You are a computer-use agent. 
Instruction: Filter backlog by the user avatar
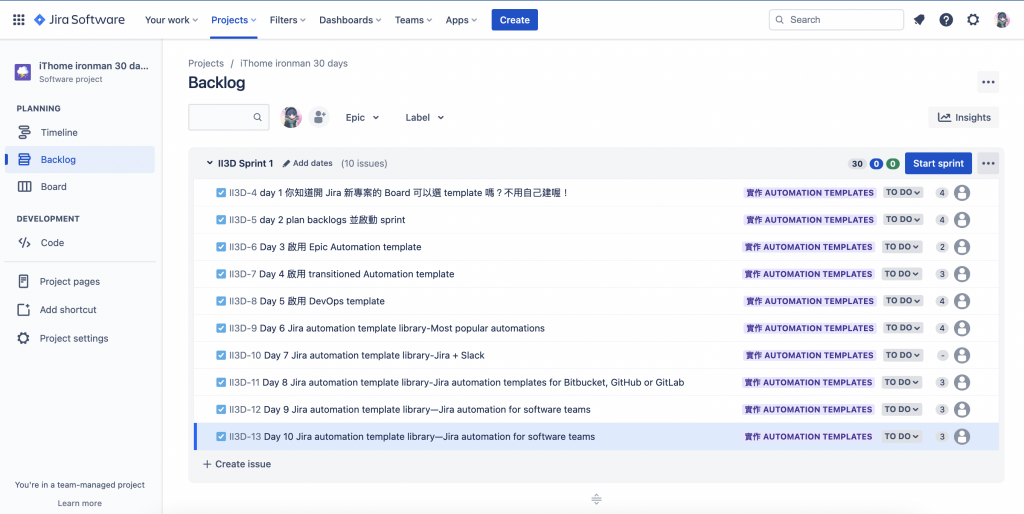(x=291, y=117)
